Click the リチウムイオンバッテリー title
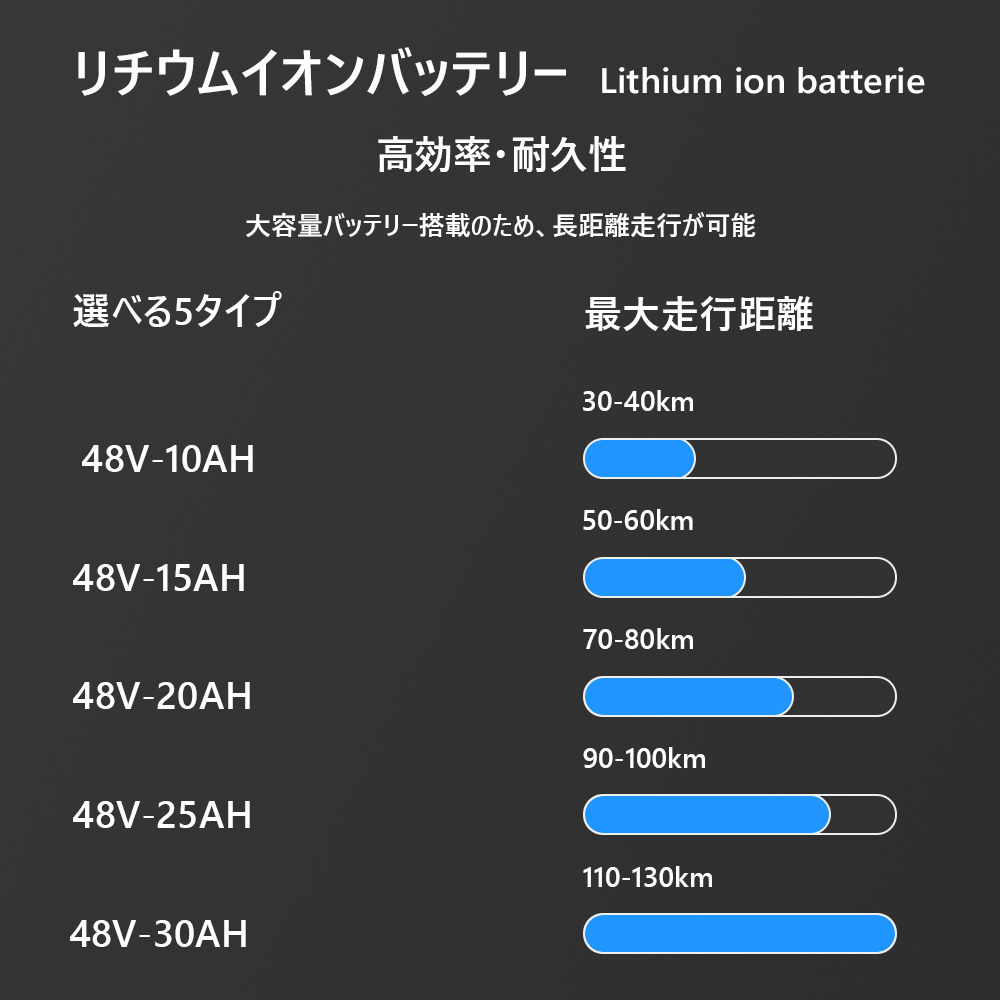Screen dimensions: 1000x1000 click(x=320, y=74)
